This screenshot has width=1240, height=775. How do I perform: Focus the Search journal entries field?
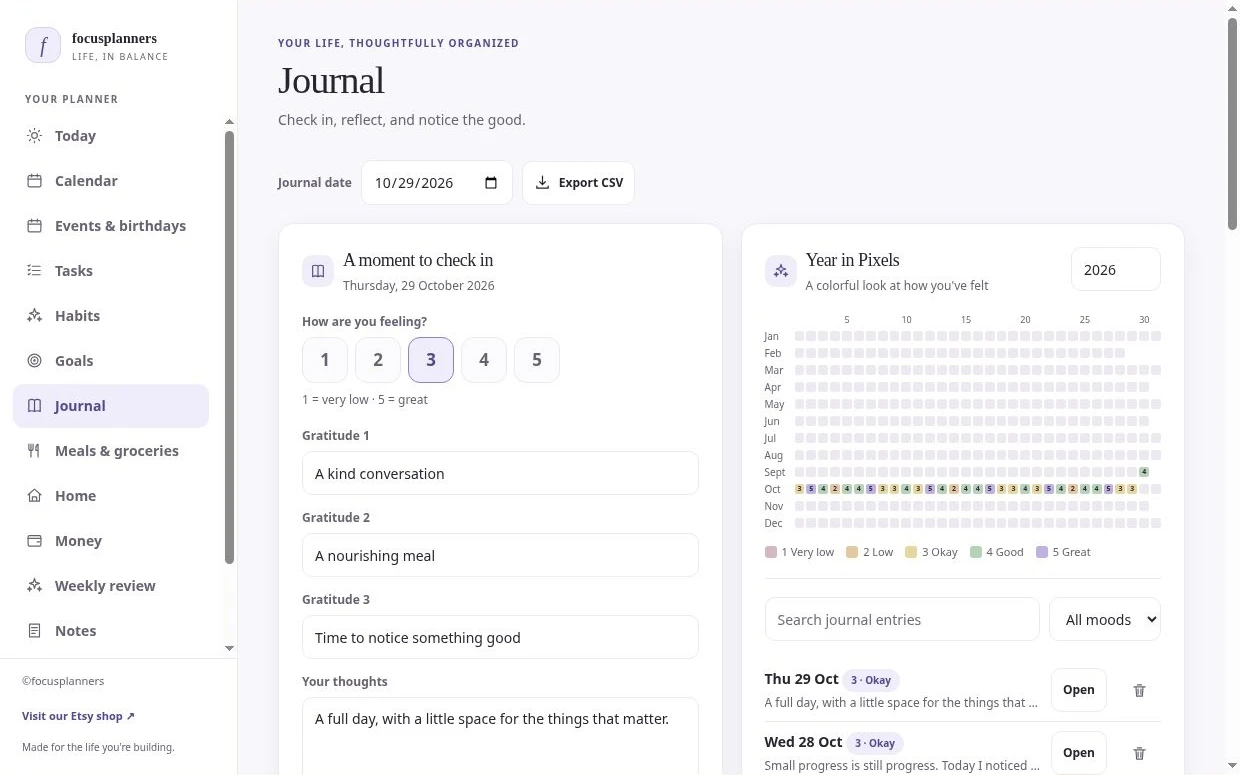point(902,619)
